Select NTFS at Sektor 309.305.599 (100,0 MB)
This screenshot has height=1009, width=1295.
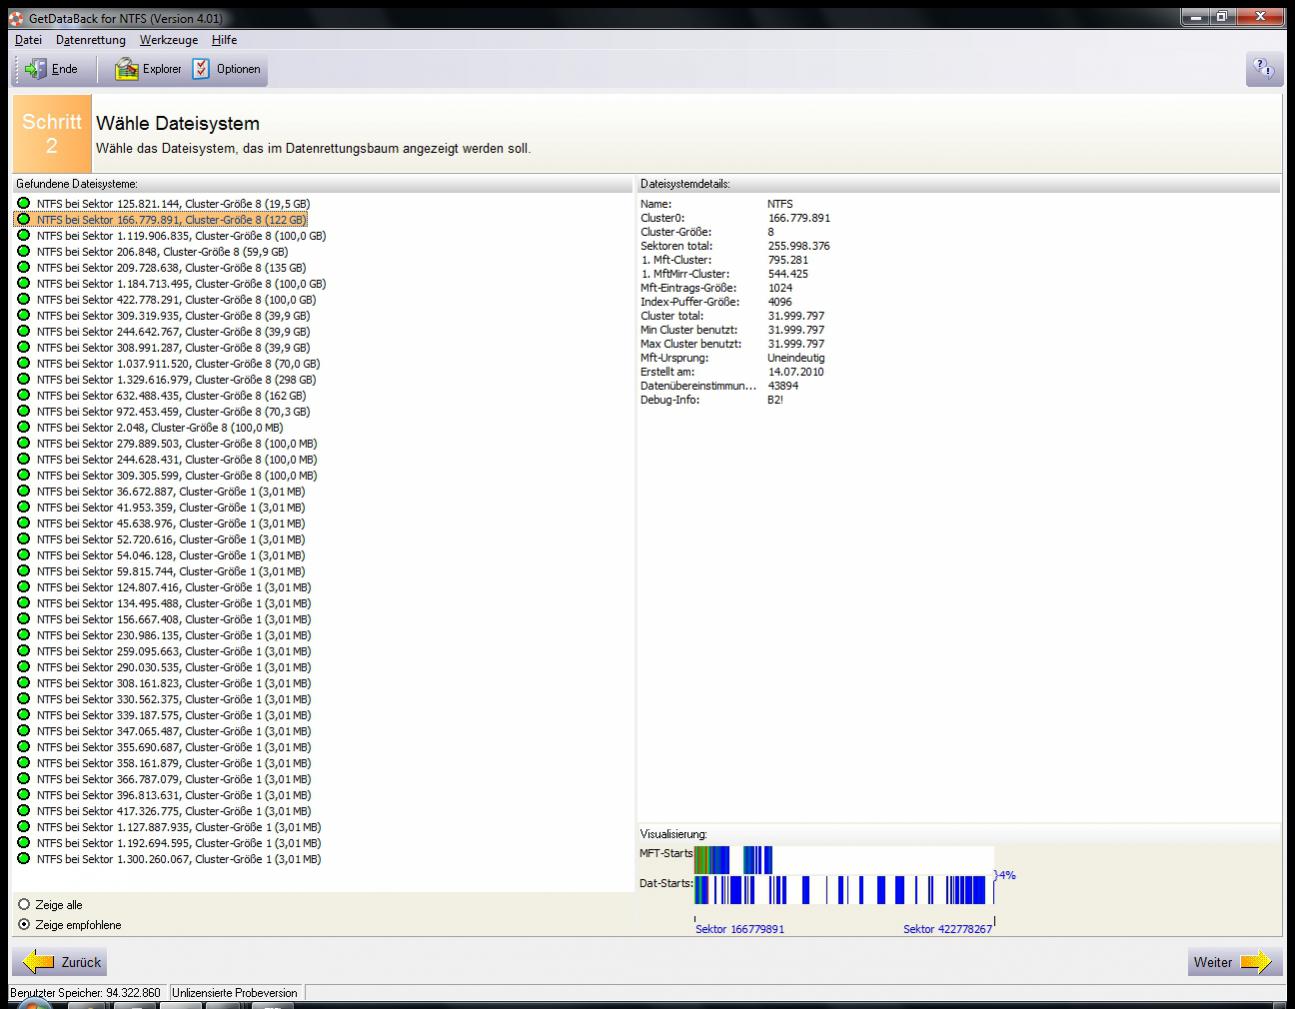point(167,476)
